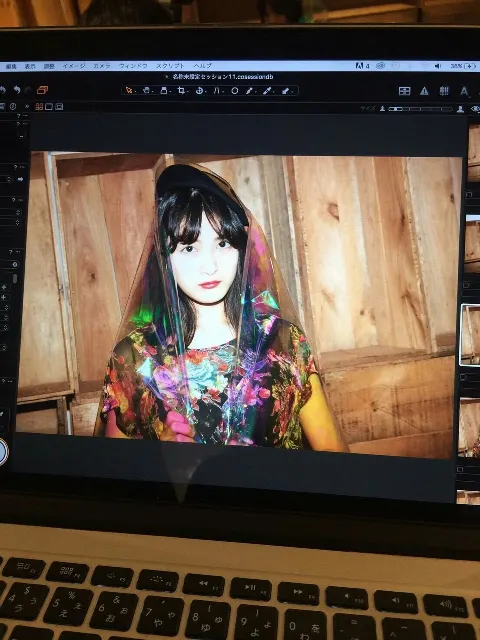Select the Rotate and straighten tool

click(x=199, y=91)
